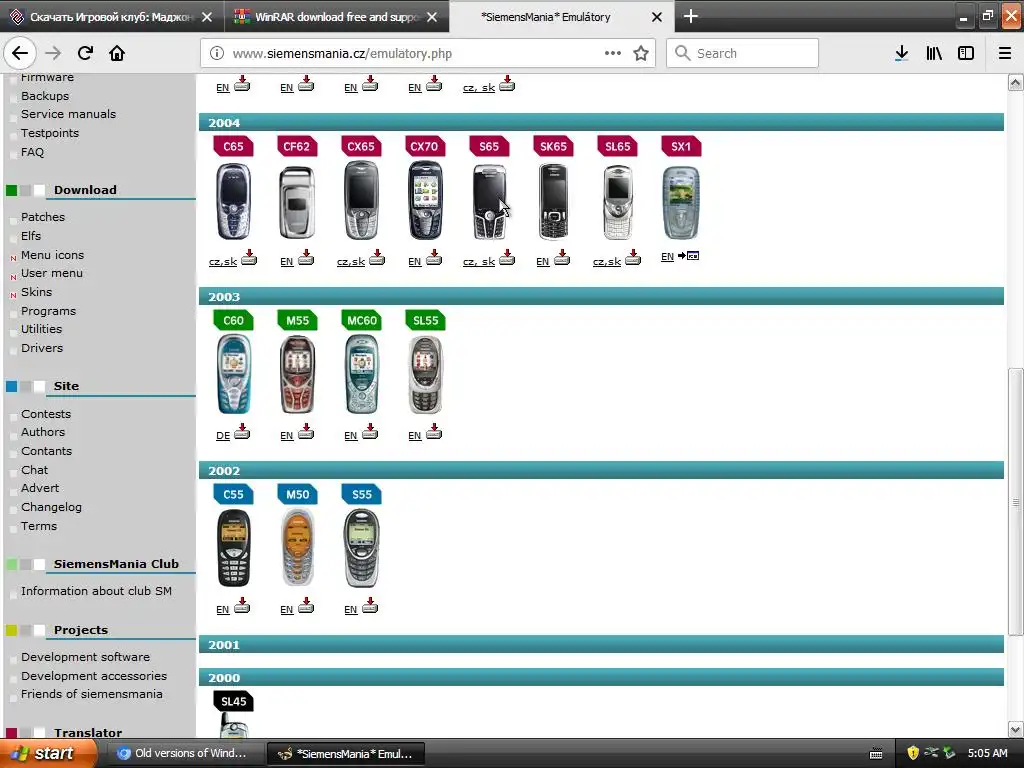Download the CF62 emulator

pos(306,257)
